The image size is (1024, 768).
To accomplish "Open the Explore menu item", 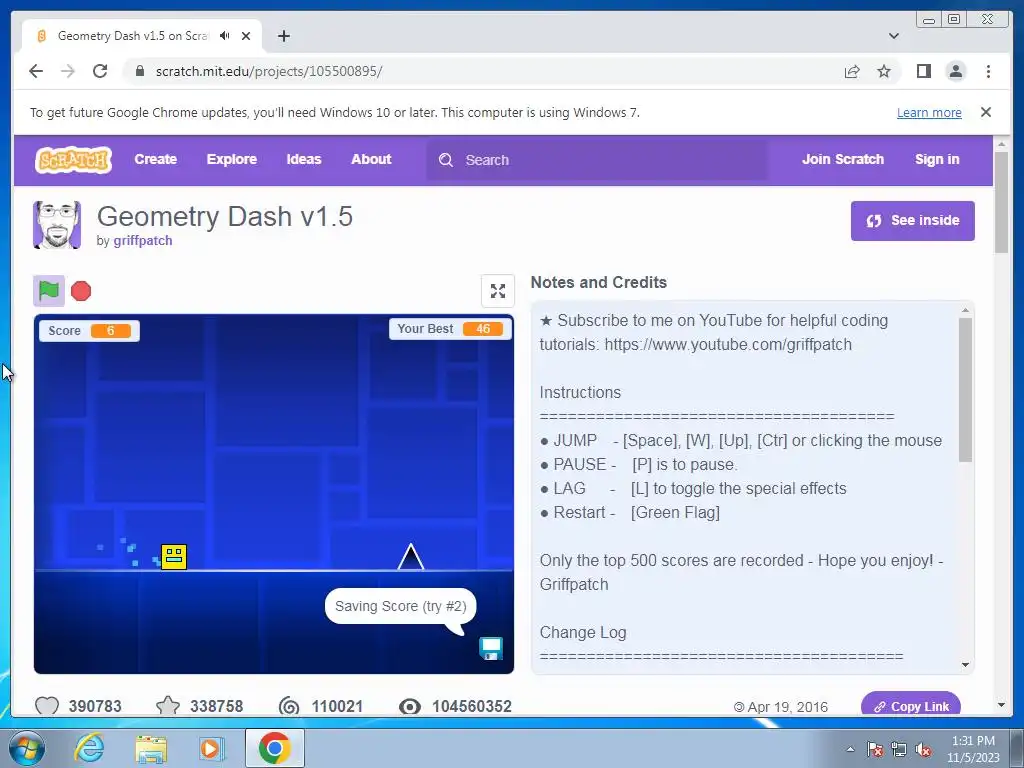I will point(232,159).
